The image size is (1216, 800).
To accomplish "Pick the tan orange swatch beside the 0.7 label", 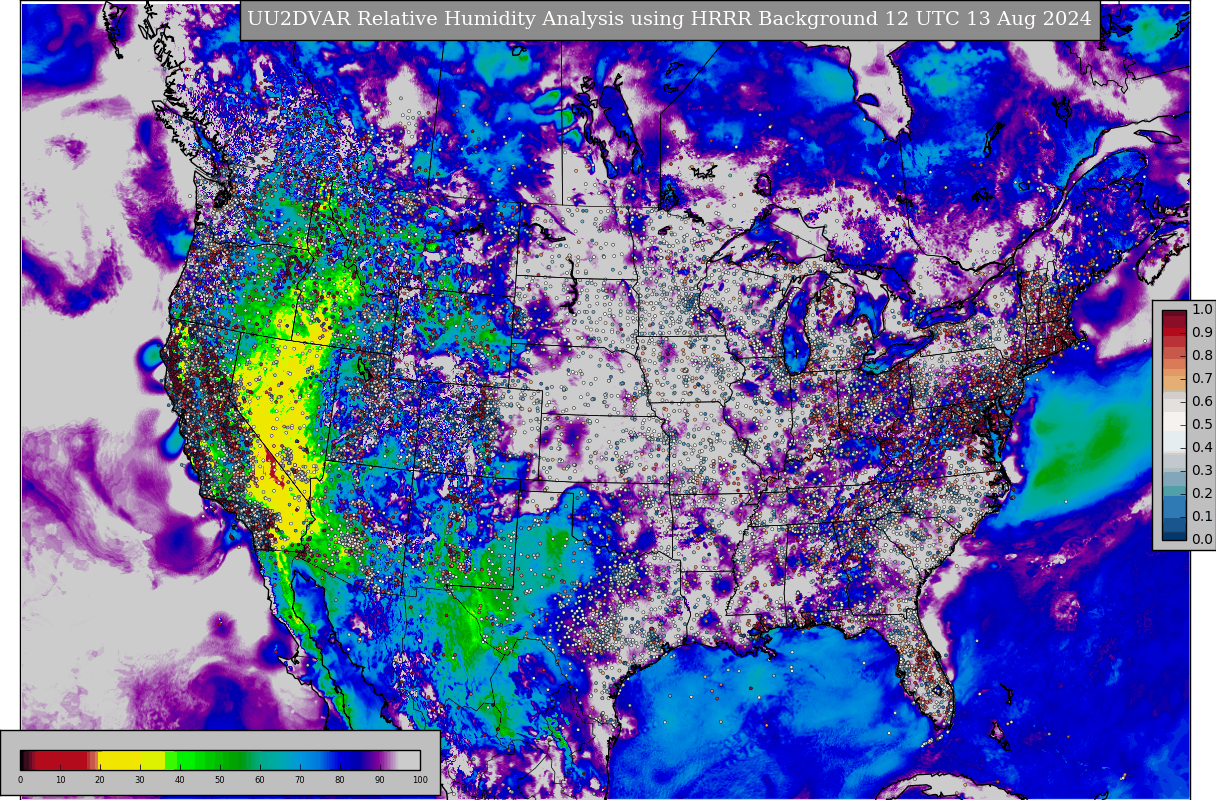I will pos(1175,382).
